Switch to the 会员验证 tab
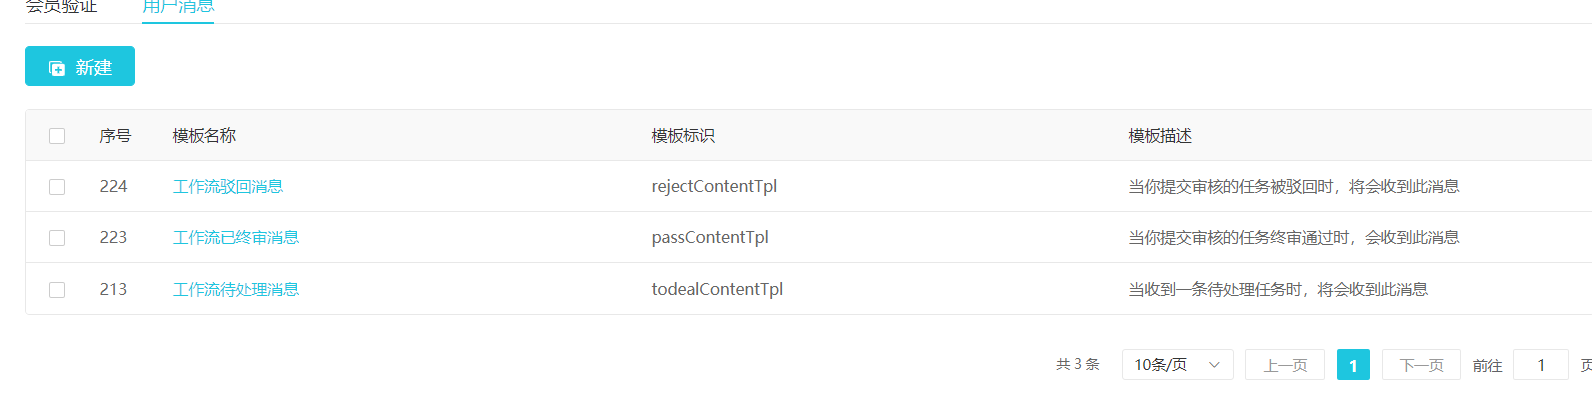The height and width of the screenshot is (420, 1592). point(61,7)
